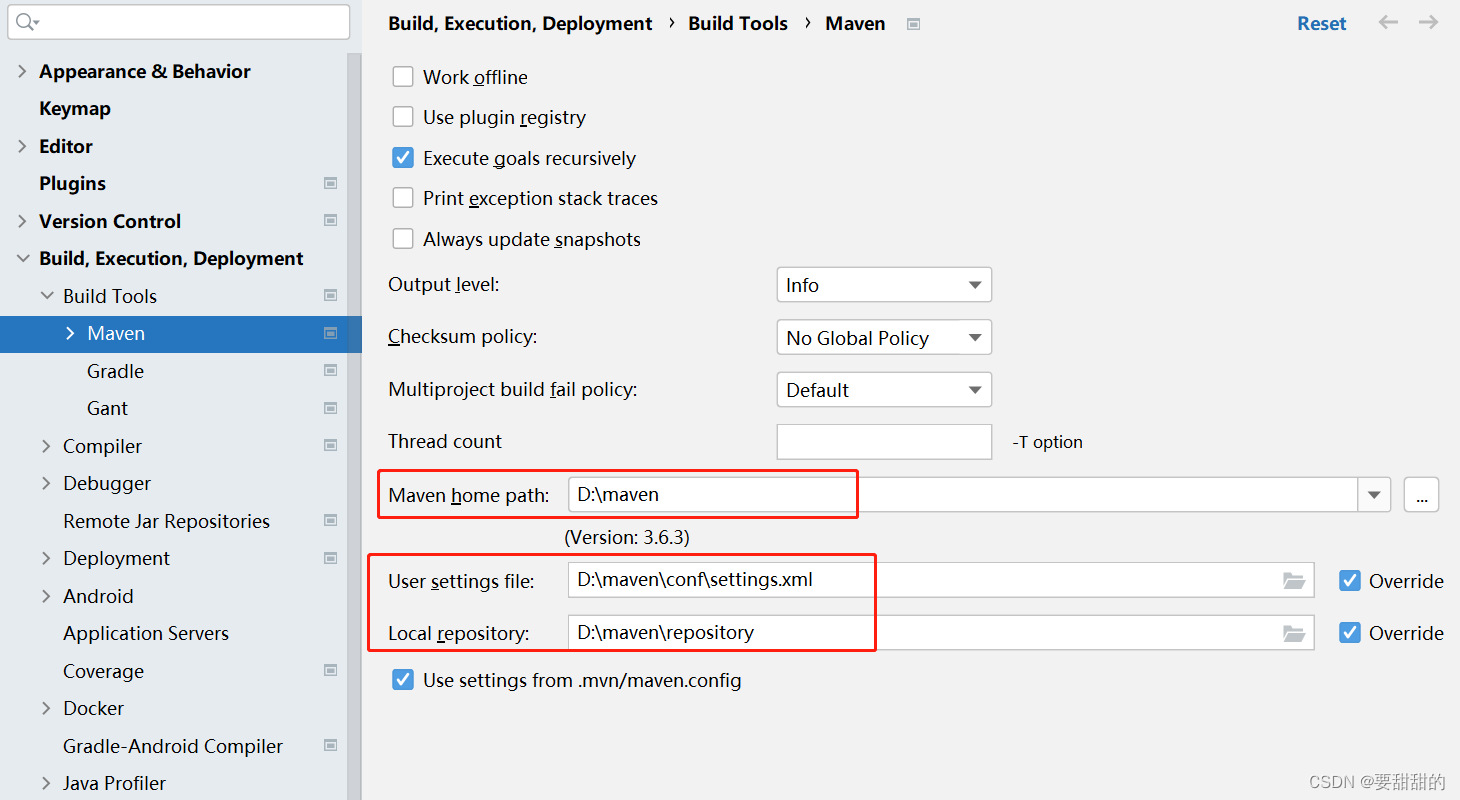Click the magnifier icon in the search field

(x=26, y=21)
